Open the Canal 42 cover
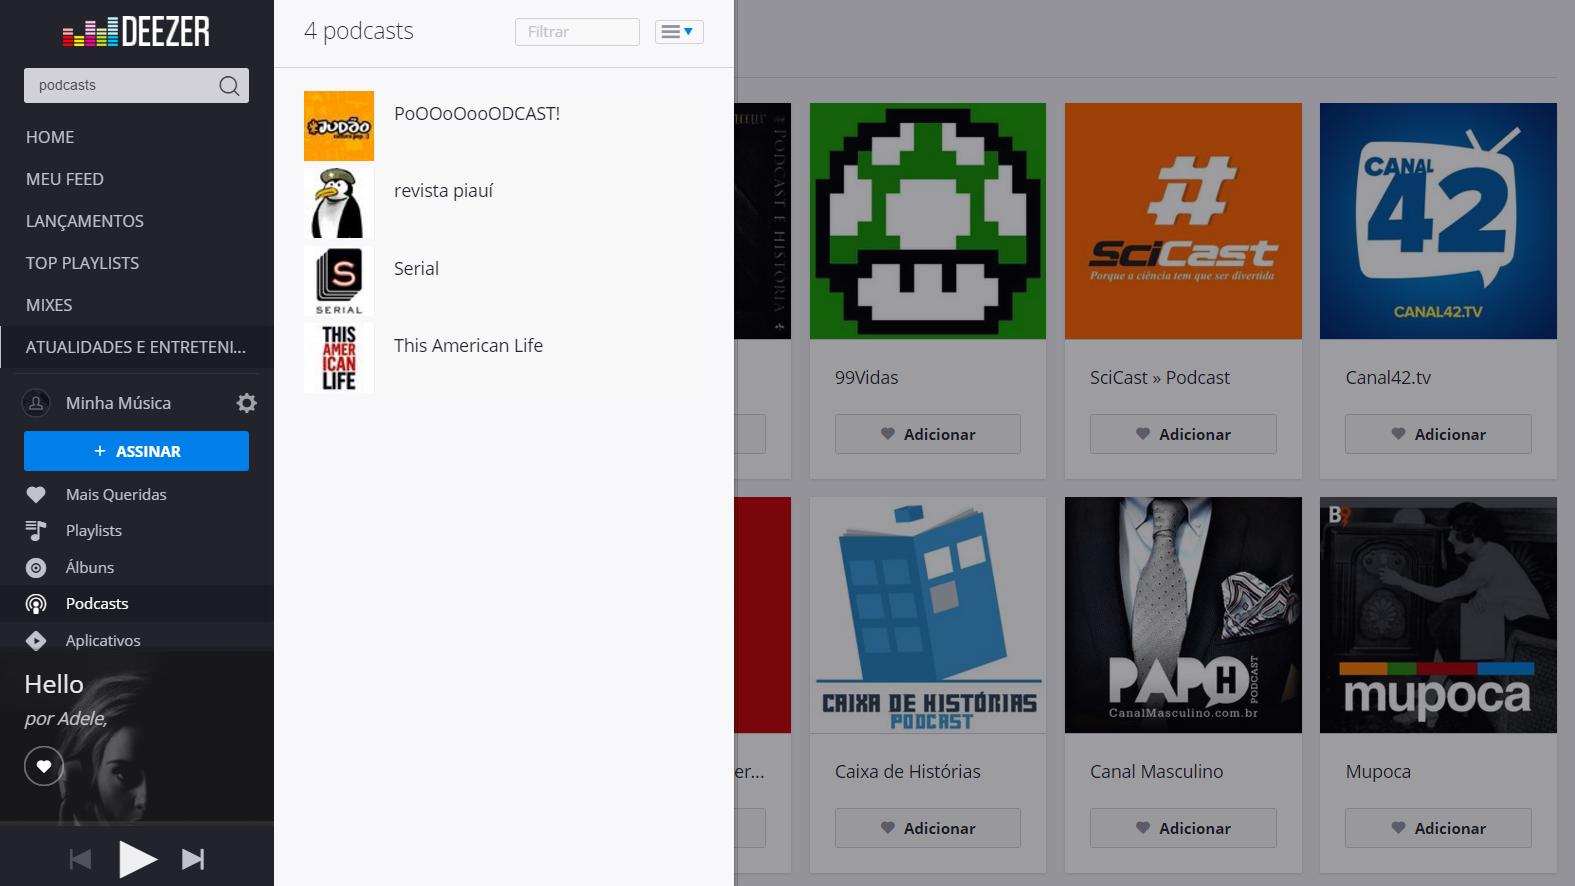1575x886 pixels. 1438,221
